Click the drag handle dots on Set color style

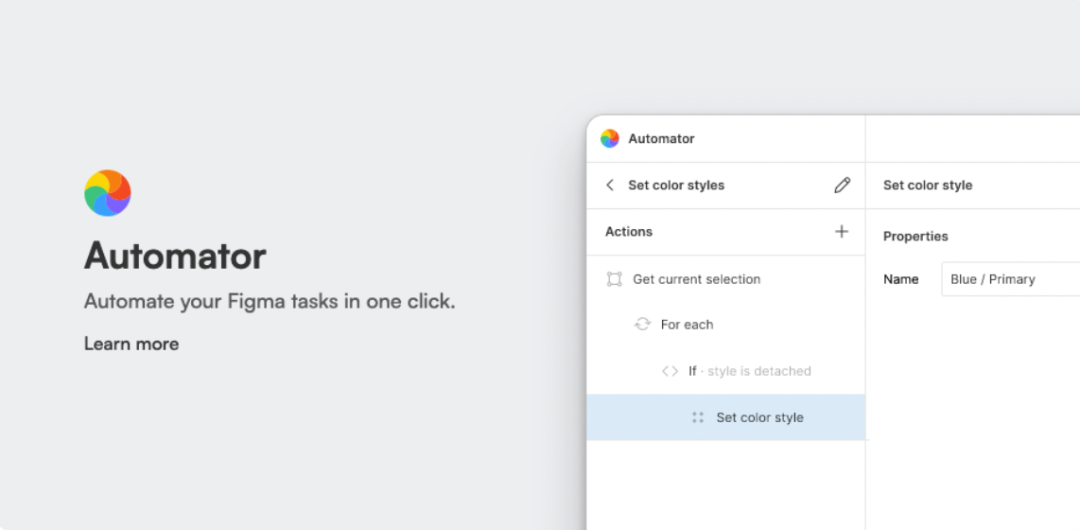(698, 418)
